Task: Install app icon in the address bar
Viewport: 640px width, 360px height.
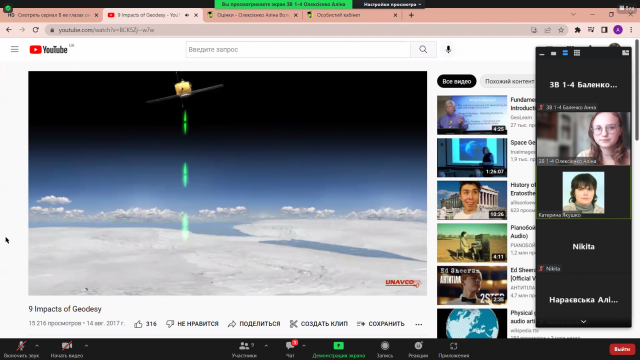Action: 534,30
